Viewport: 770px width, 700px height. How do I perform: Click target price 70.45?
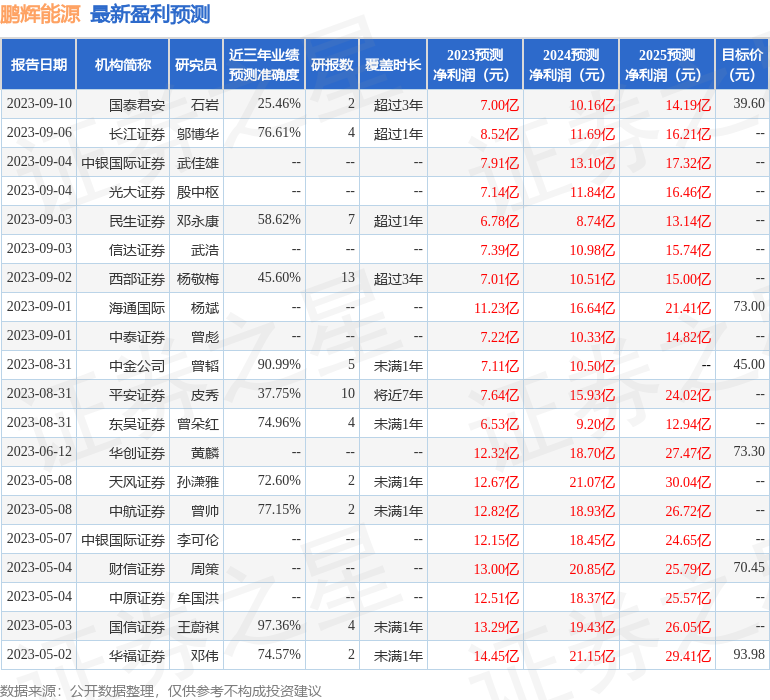click(749, 567)
